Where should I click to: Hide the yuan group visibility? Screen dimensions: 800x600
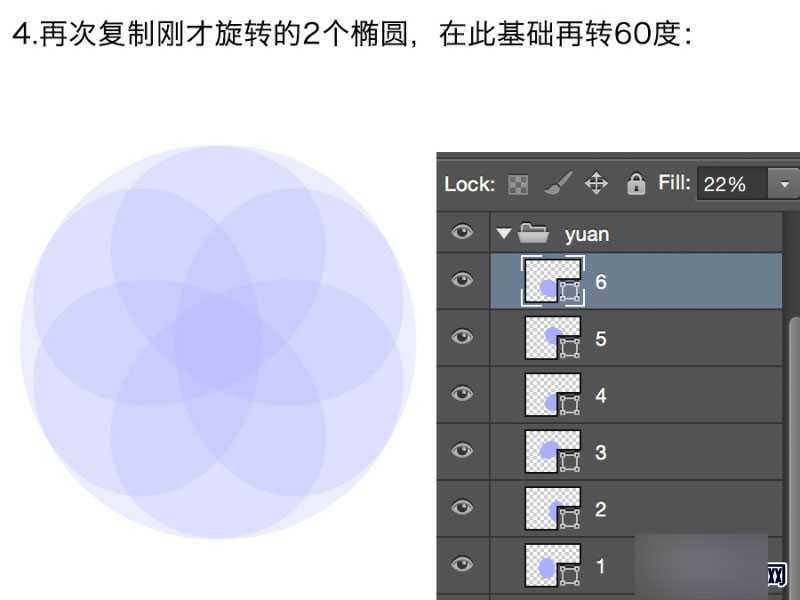pos(462,232)
